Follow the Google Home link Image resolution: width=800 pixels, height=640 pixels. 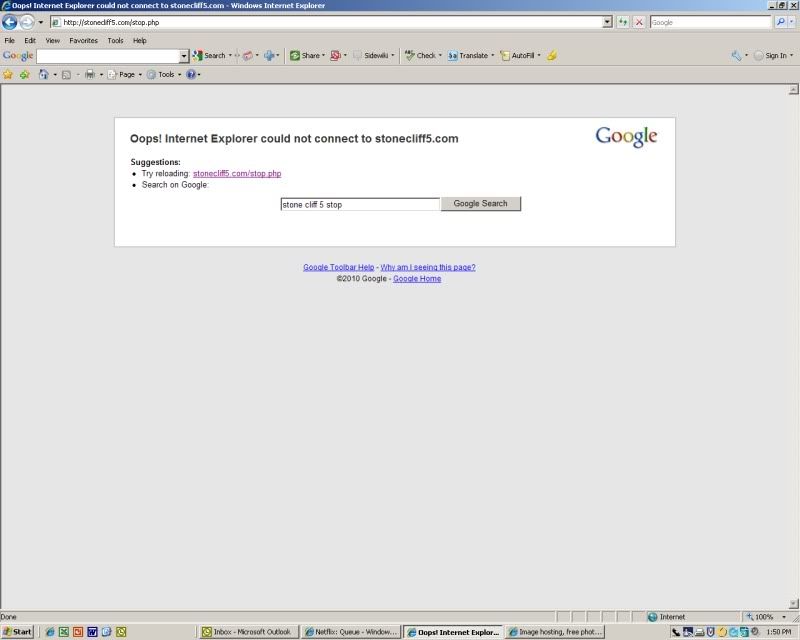pyautogui.click(x=417, y=279)
